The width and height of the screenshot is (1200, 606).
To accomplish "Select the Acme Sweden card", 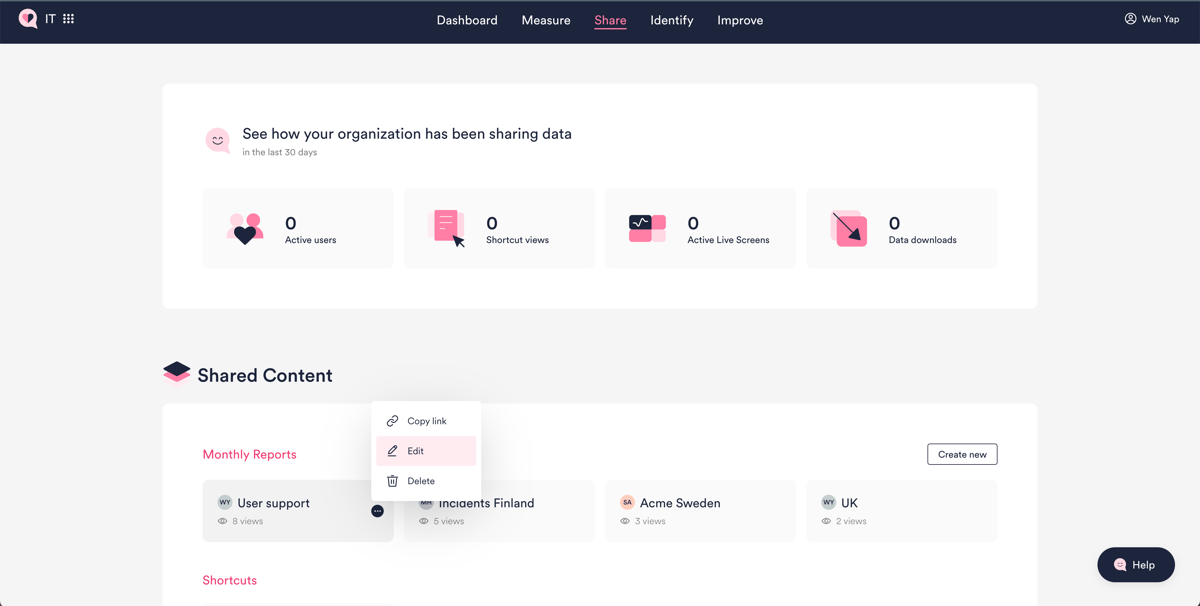I will coord(700,510).
